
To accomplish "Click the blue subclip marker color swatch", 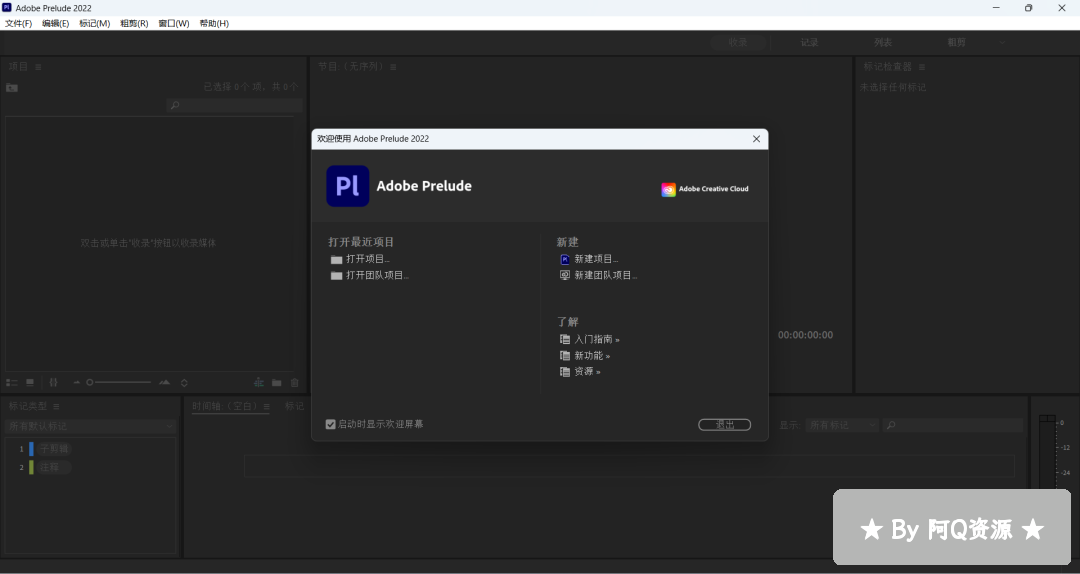I will point(31,449).
